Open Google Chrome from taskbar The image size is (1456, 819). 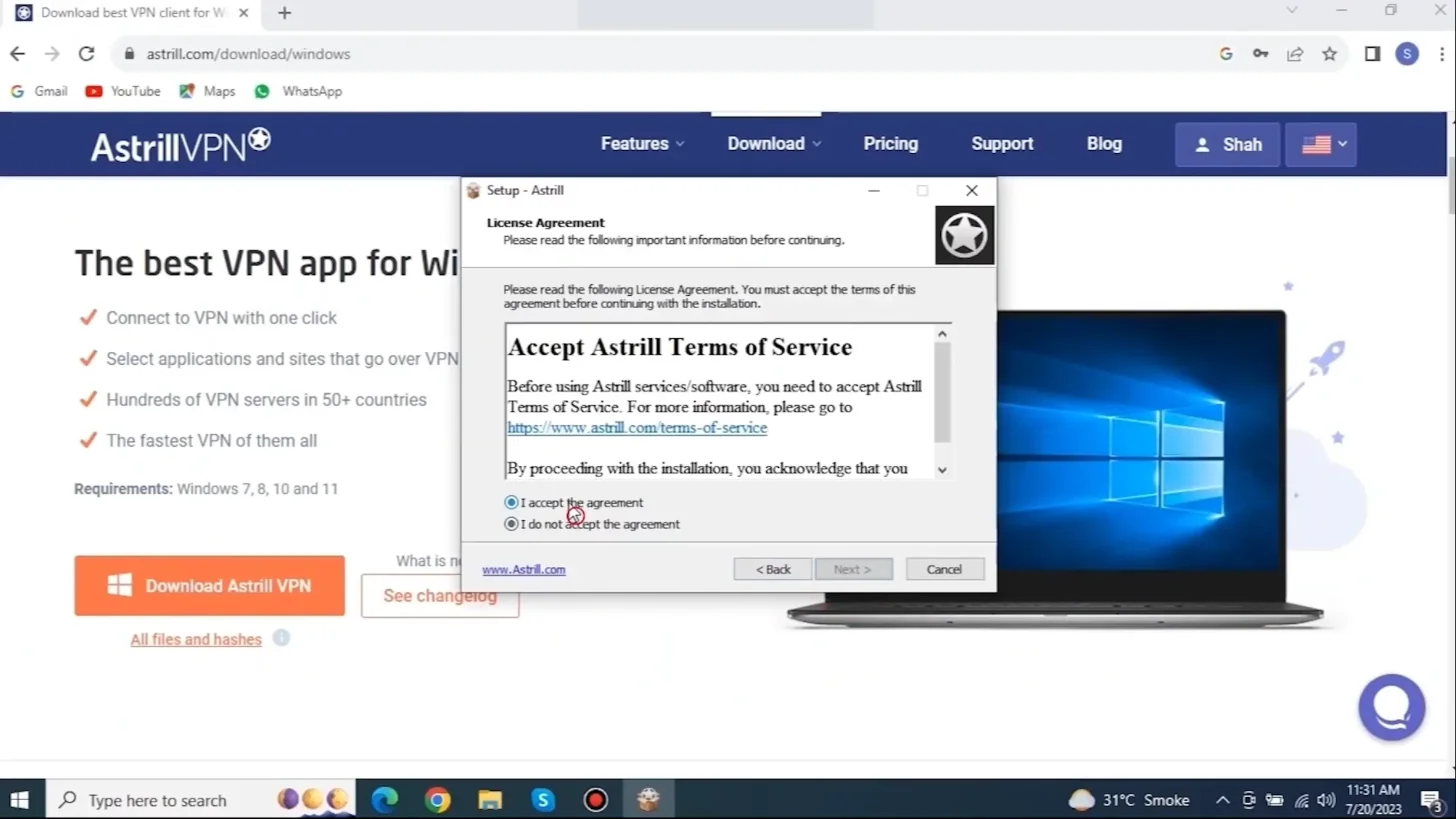pos(437,800)
